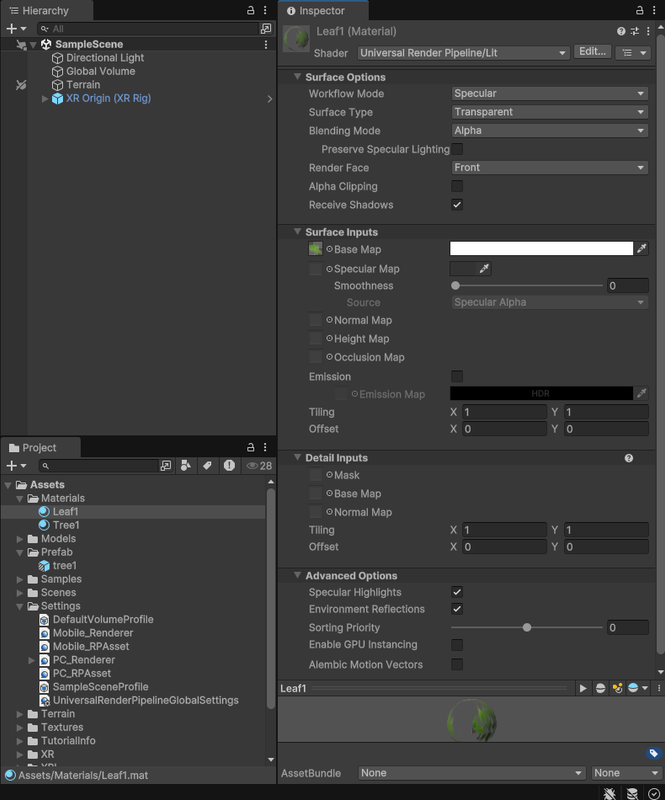The image size is (665, 800).
Task: Expand the Models folder
Action: click(x=20, y=539)
